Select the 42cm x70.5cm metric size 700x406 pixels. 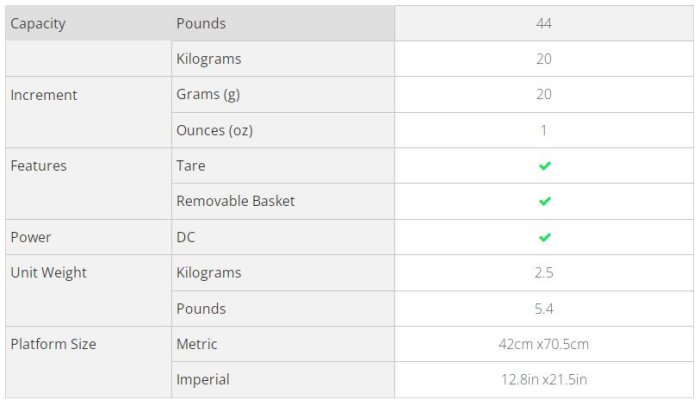pyautogui.click(x=544, y=344)
